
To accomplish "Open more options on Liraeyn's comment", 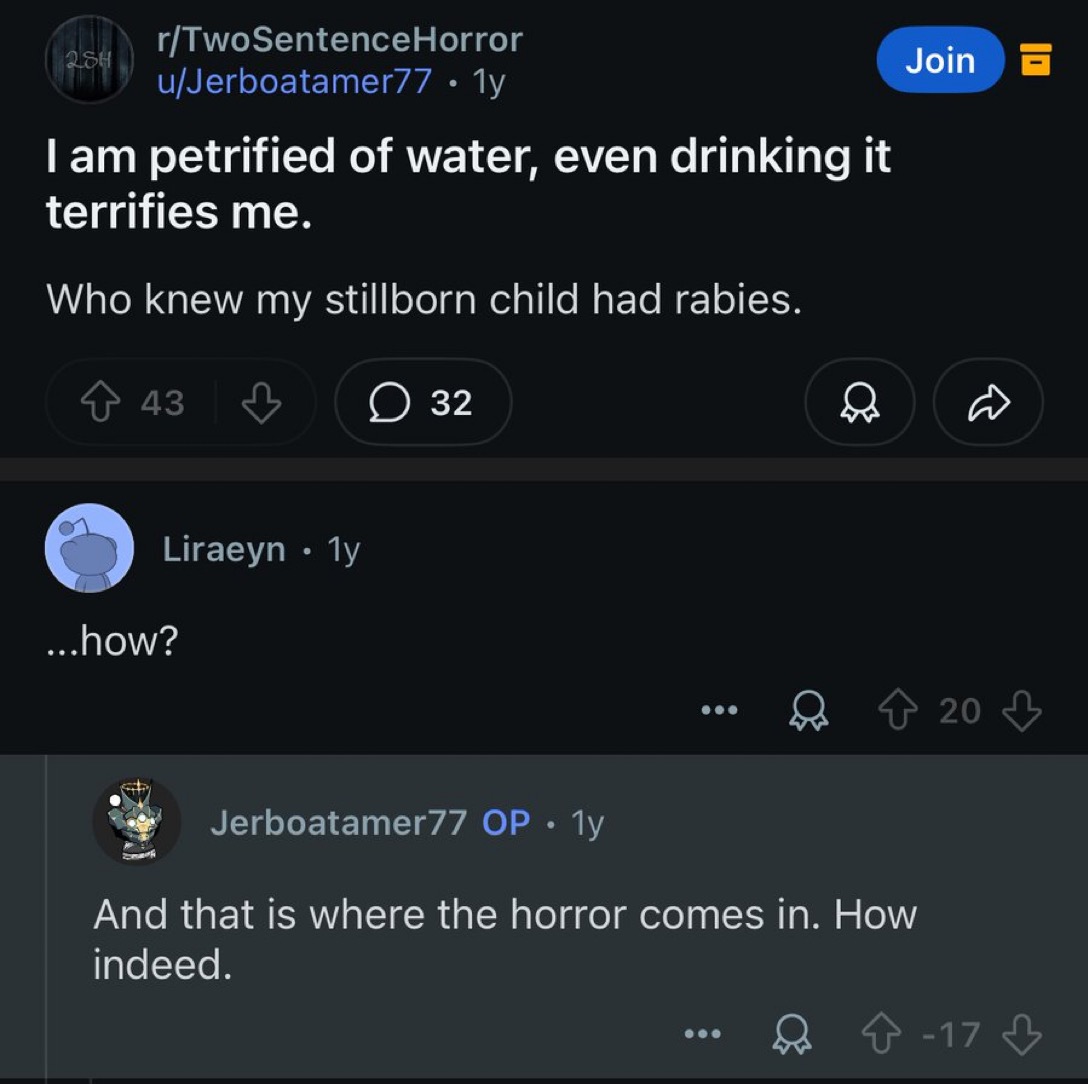I will [x=718, y=710].
